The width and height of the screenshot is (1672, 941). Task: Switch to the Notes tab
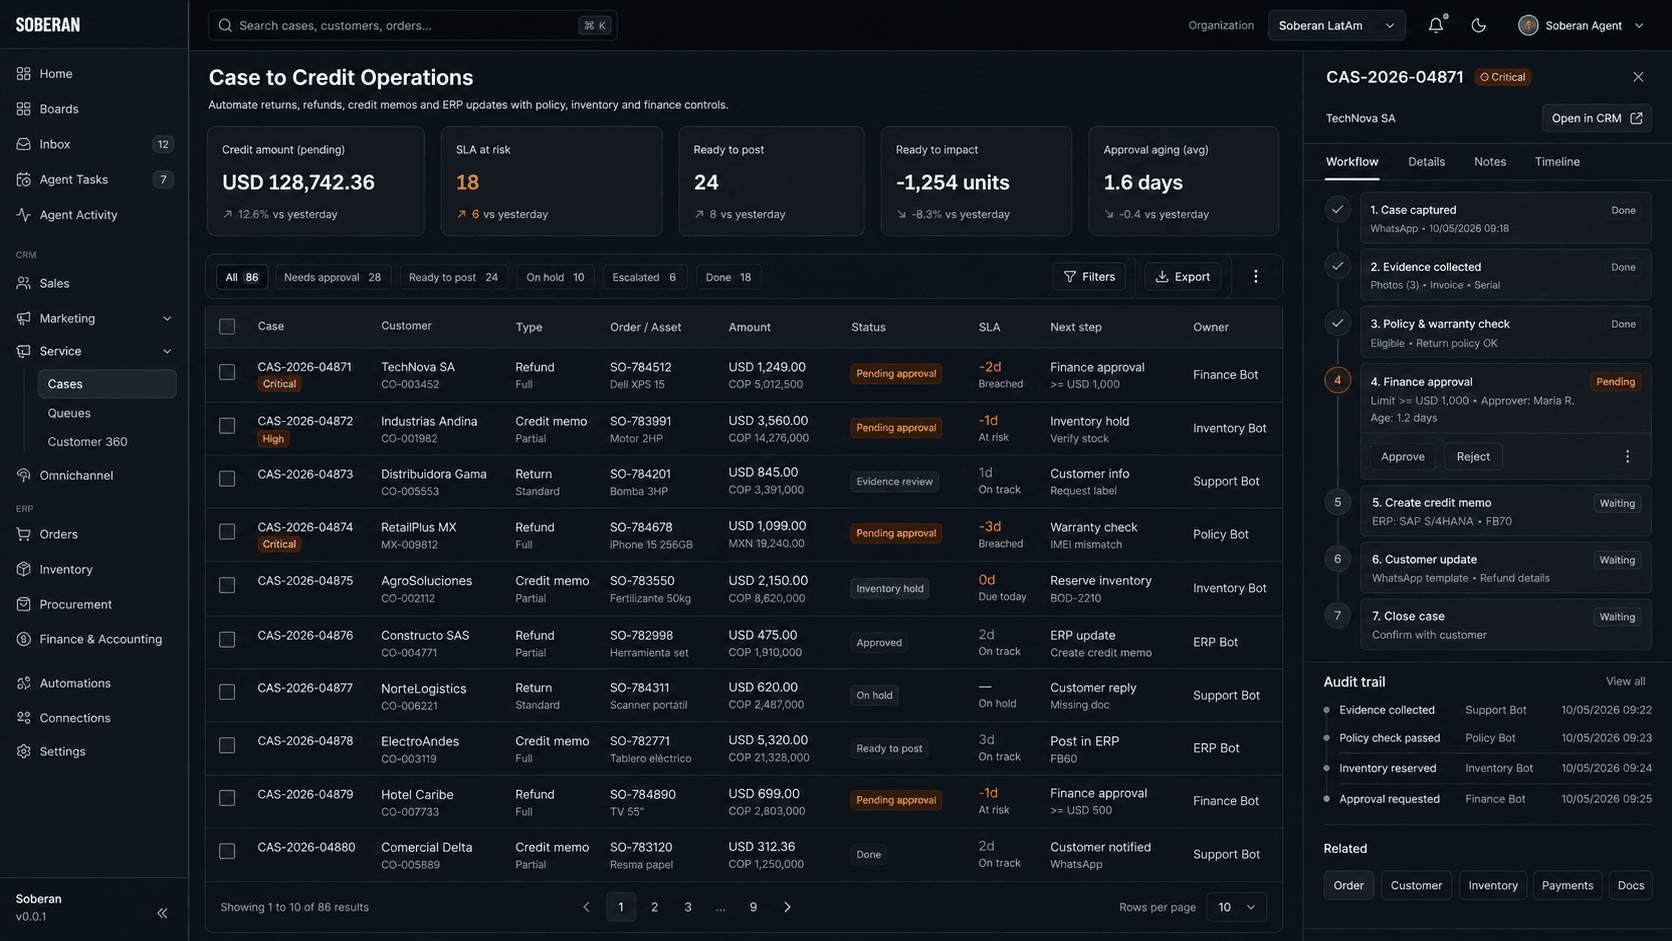[1489, 162]
